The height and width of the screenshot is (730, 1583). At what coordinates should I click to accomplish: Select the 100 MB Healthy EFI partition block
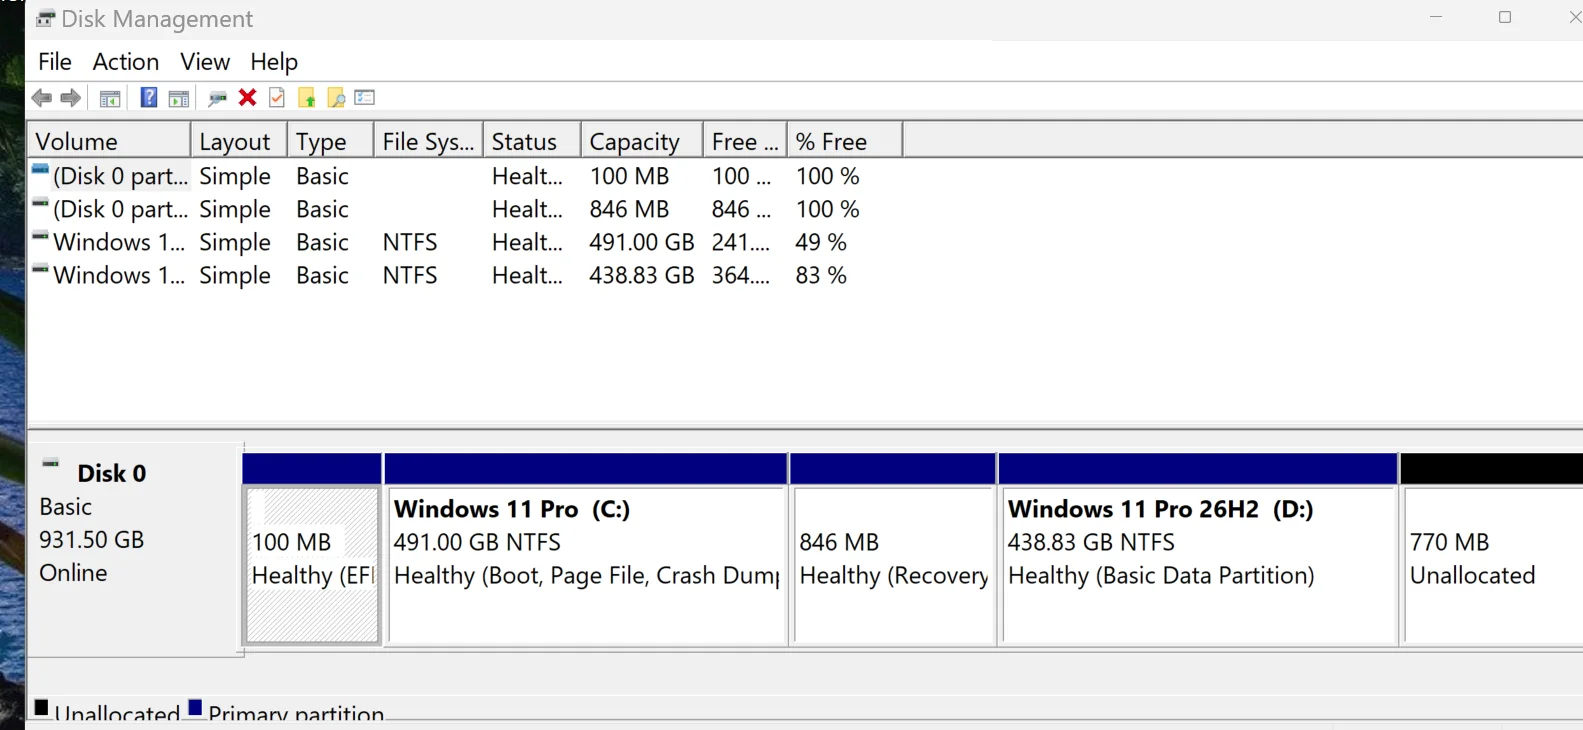pyautogui.click(x=313, y=565)
